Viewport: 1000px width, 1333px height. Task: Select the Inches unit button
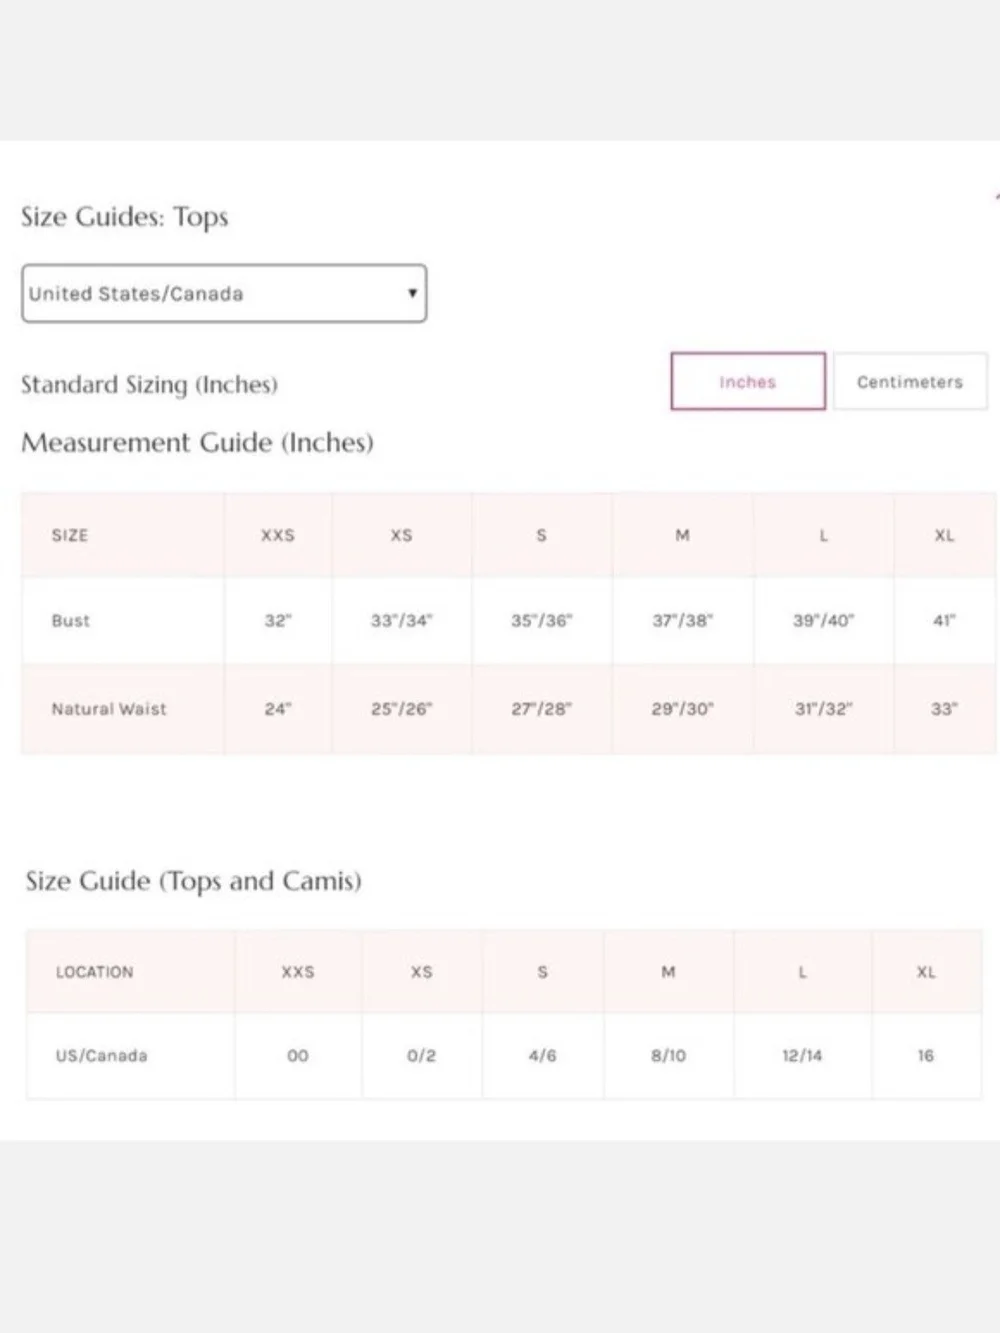coord(748,381)
